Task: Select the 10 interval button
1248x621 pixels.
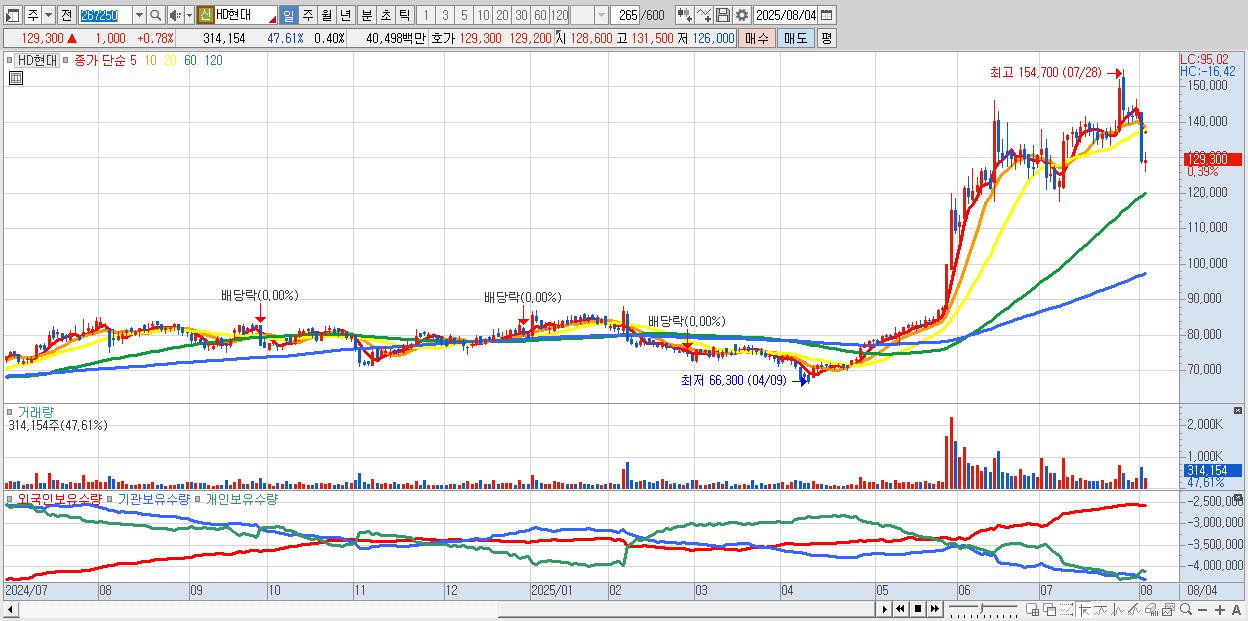Action: 483,15
